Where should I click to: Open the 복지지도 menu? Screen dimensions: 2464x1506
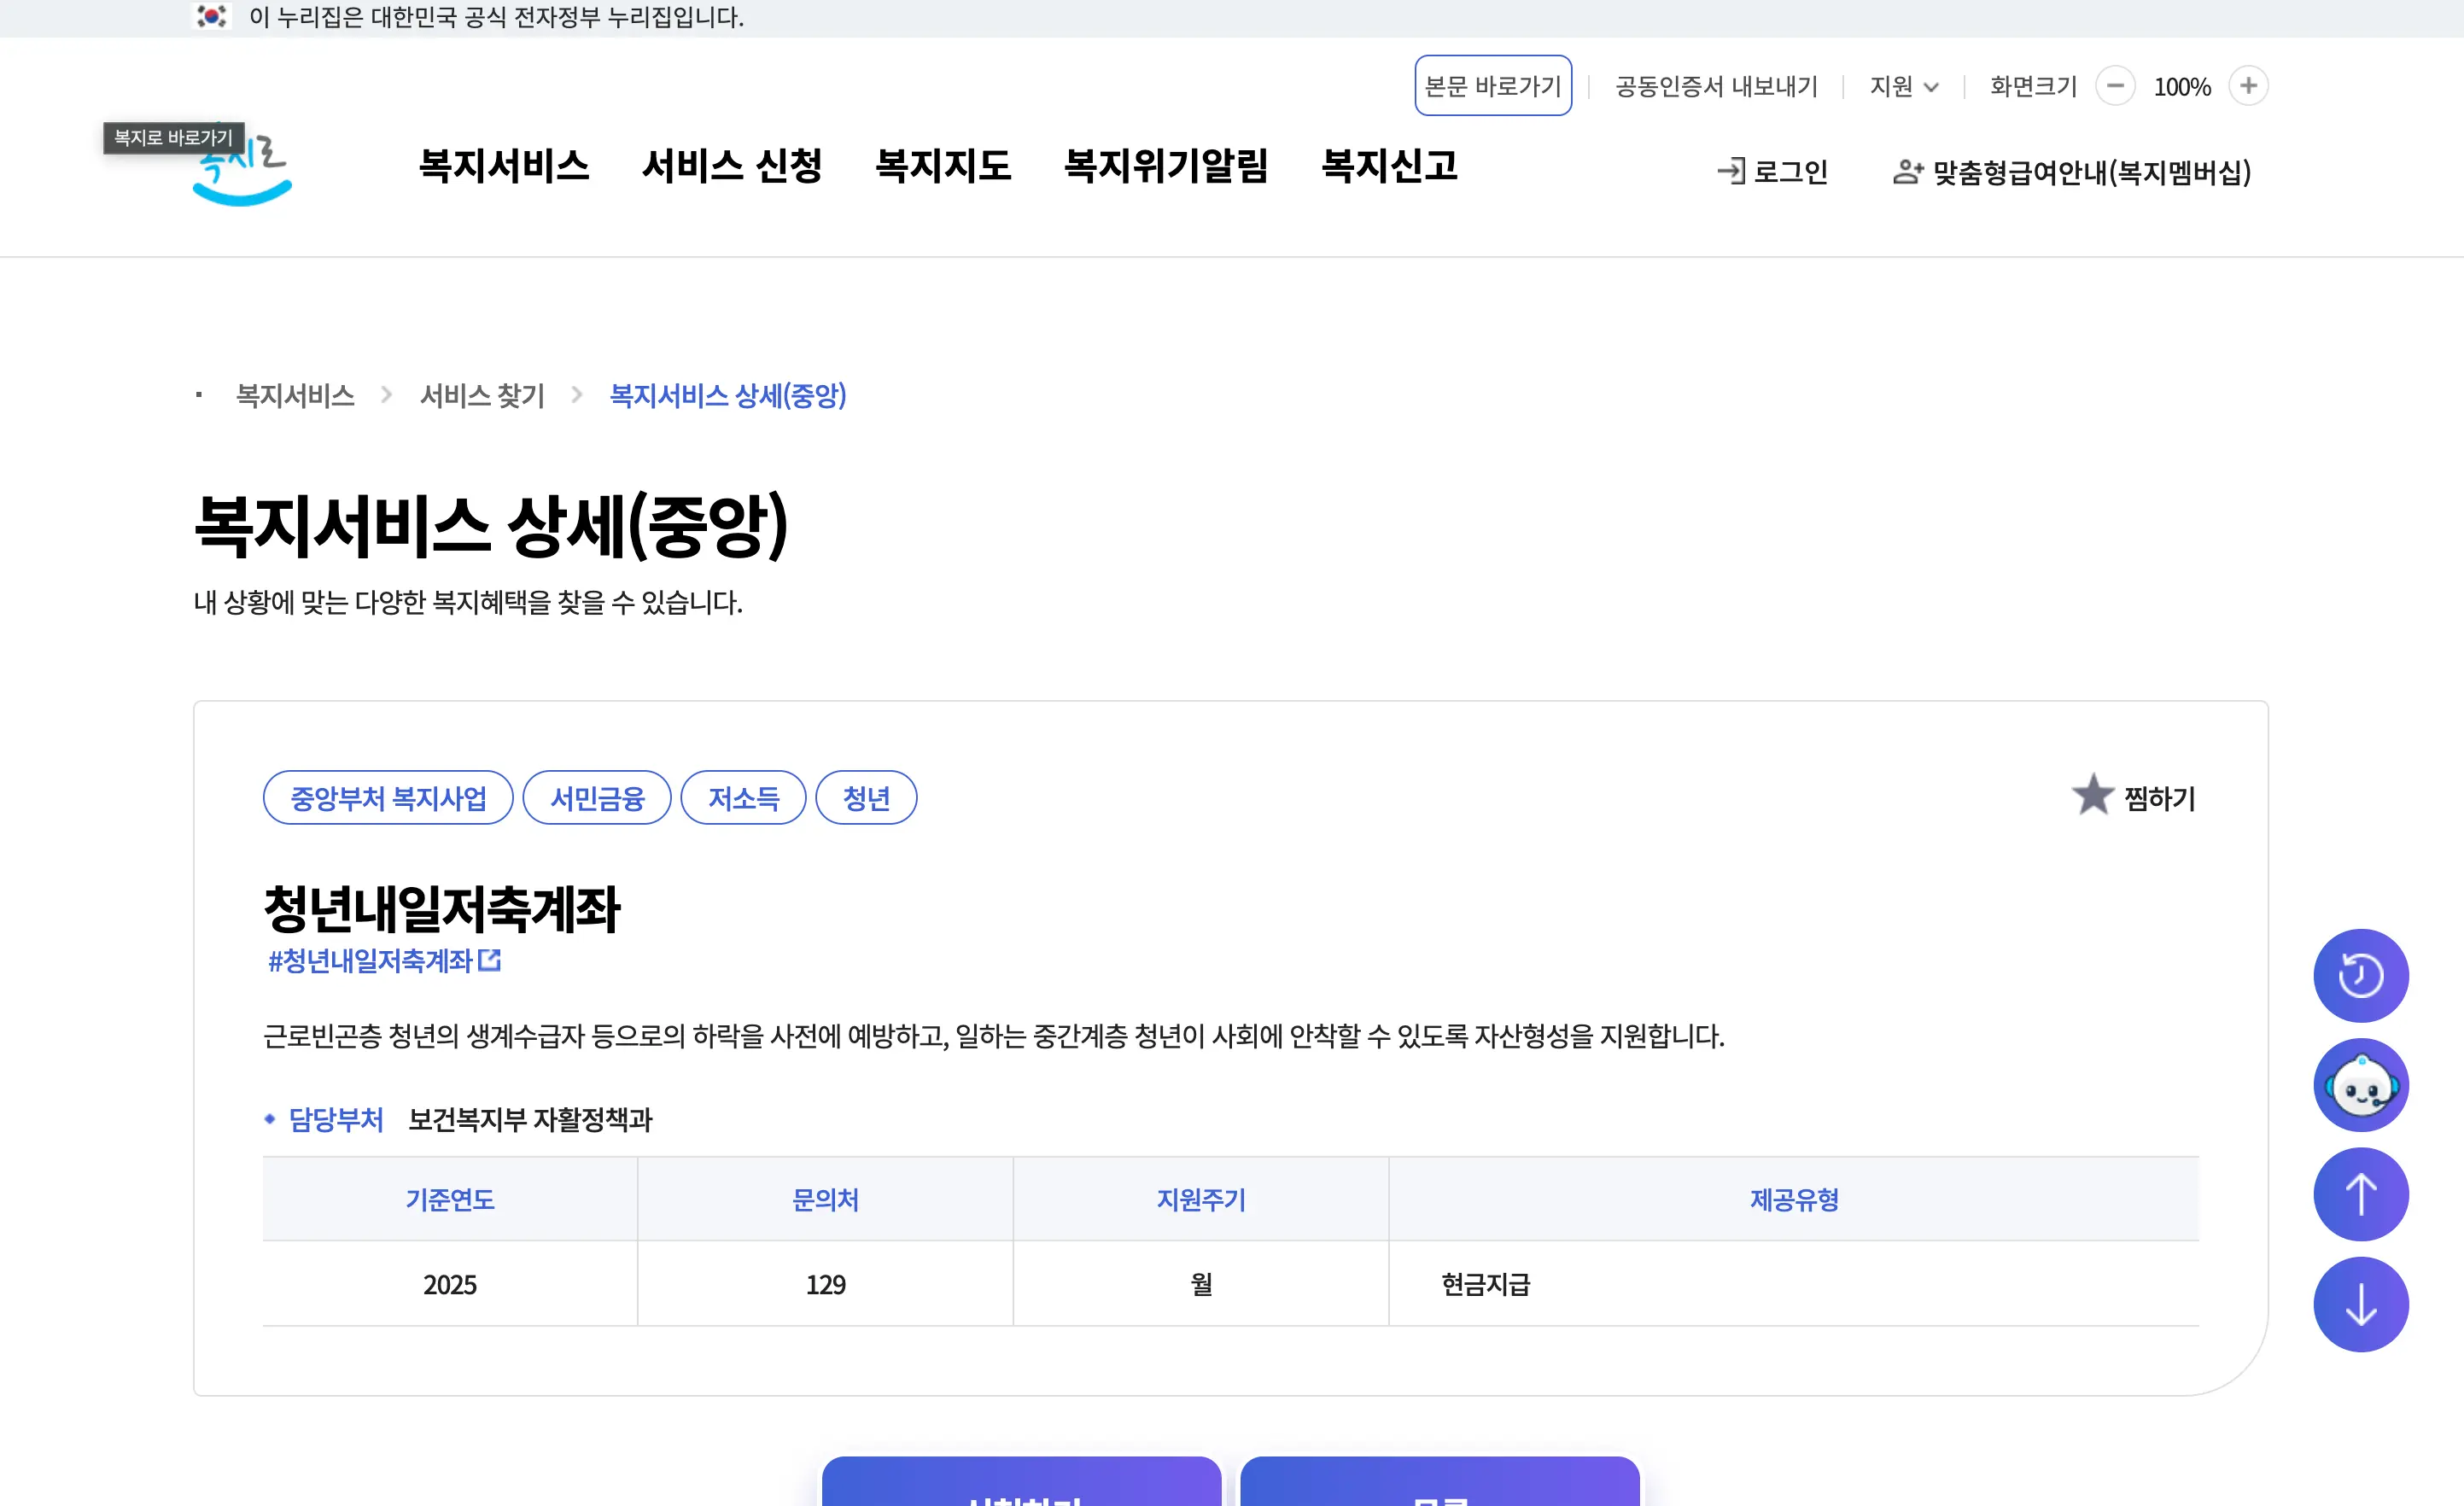point(943,166)
